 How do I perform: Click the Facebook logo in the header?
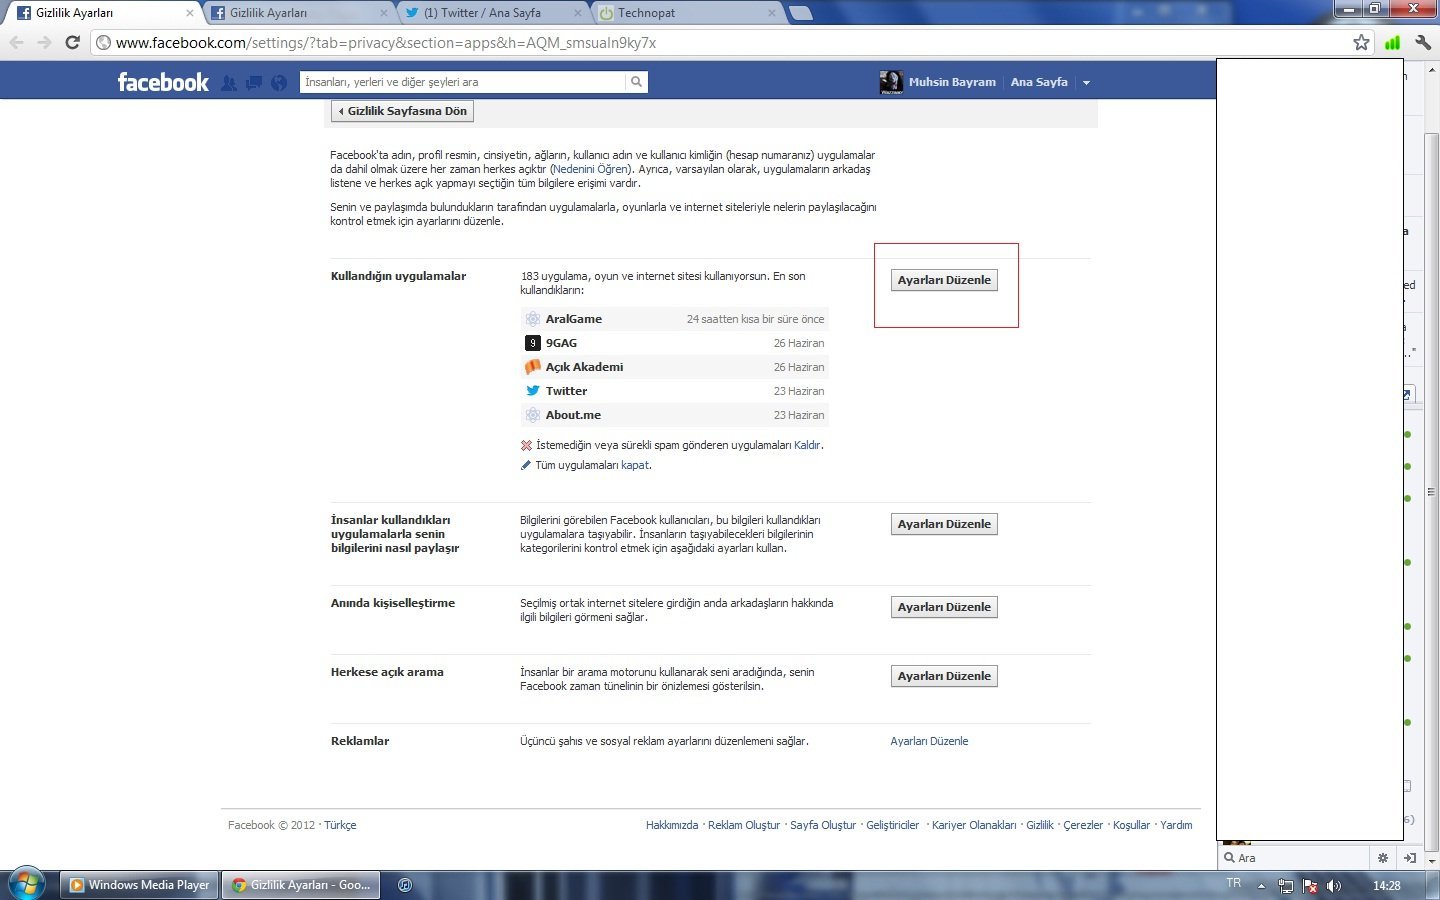[x=163, y=82]
